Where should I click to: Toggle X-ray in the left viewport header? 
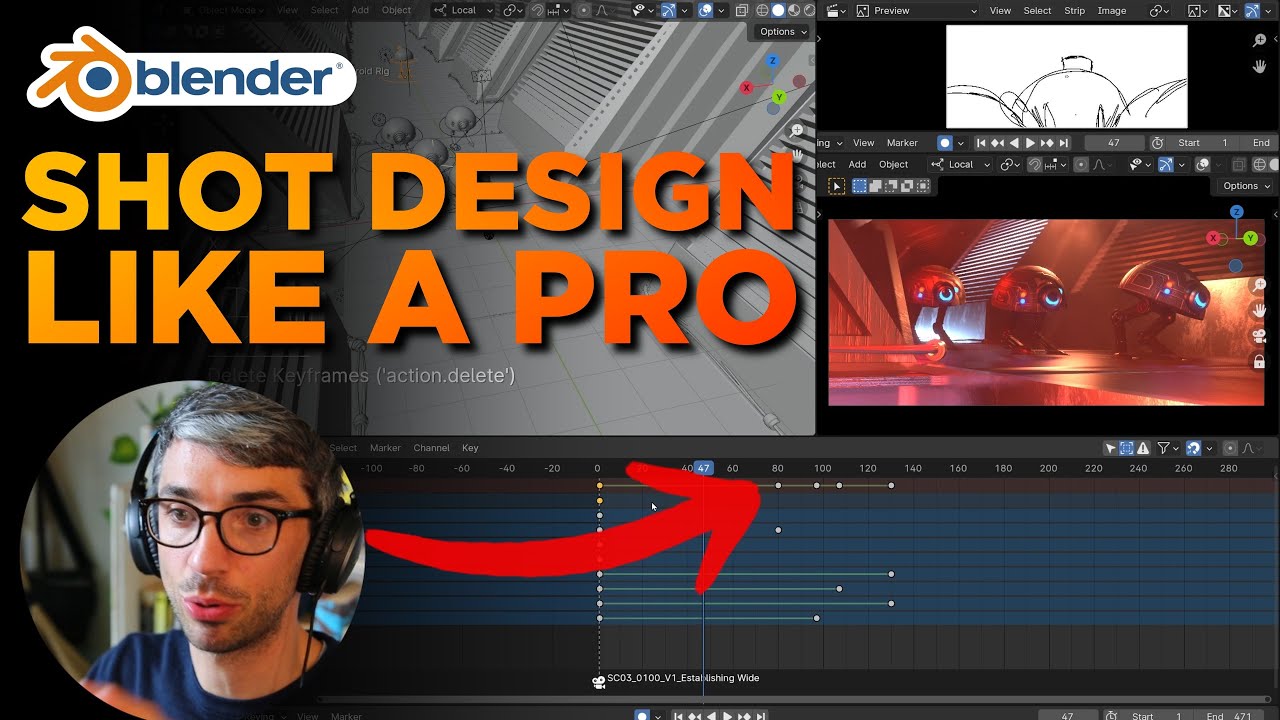click(x=741, y=10)
